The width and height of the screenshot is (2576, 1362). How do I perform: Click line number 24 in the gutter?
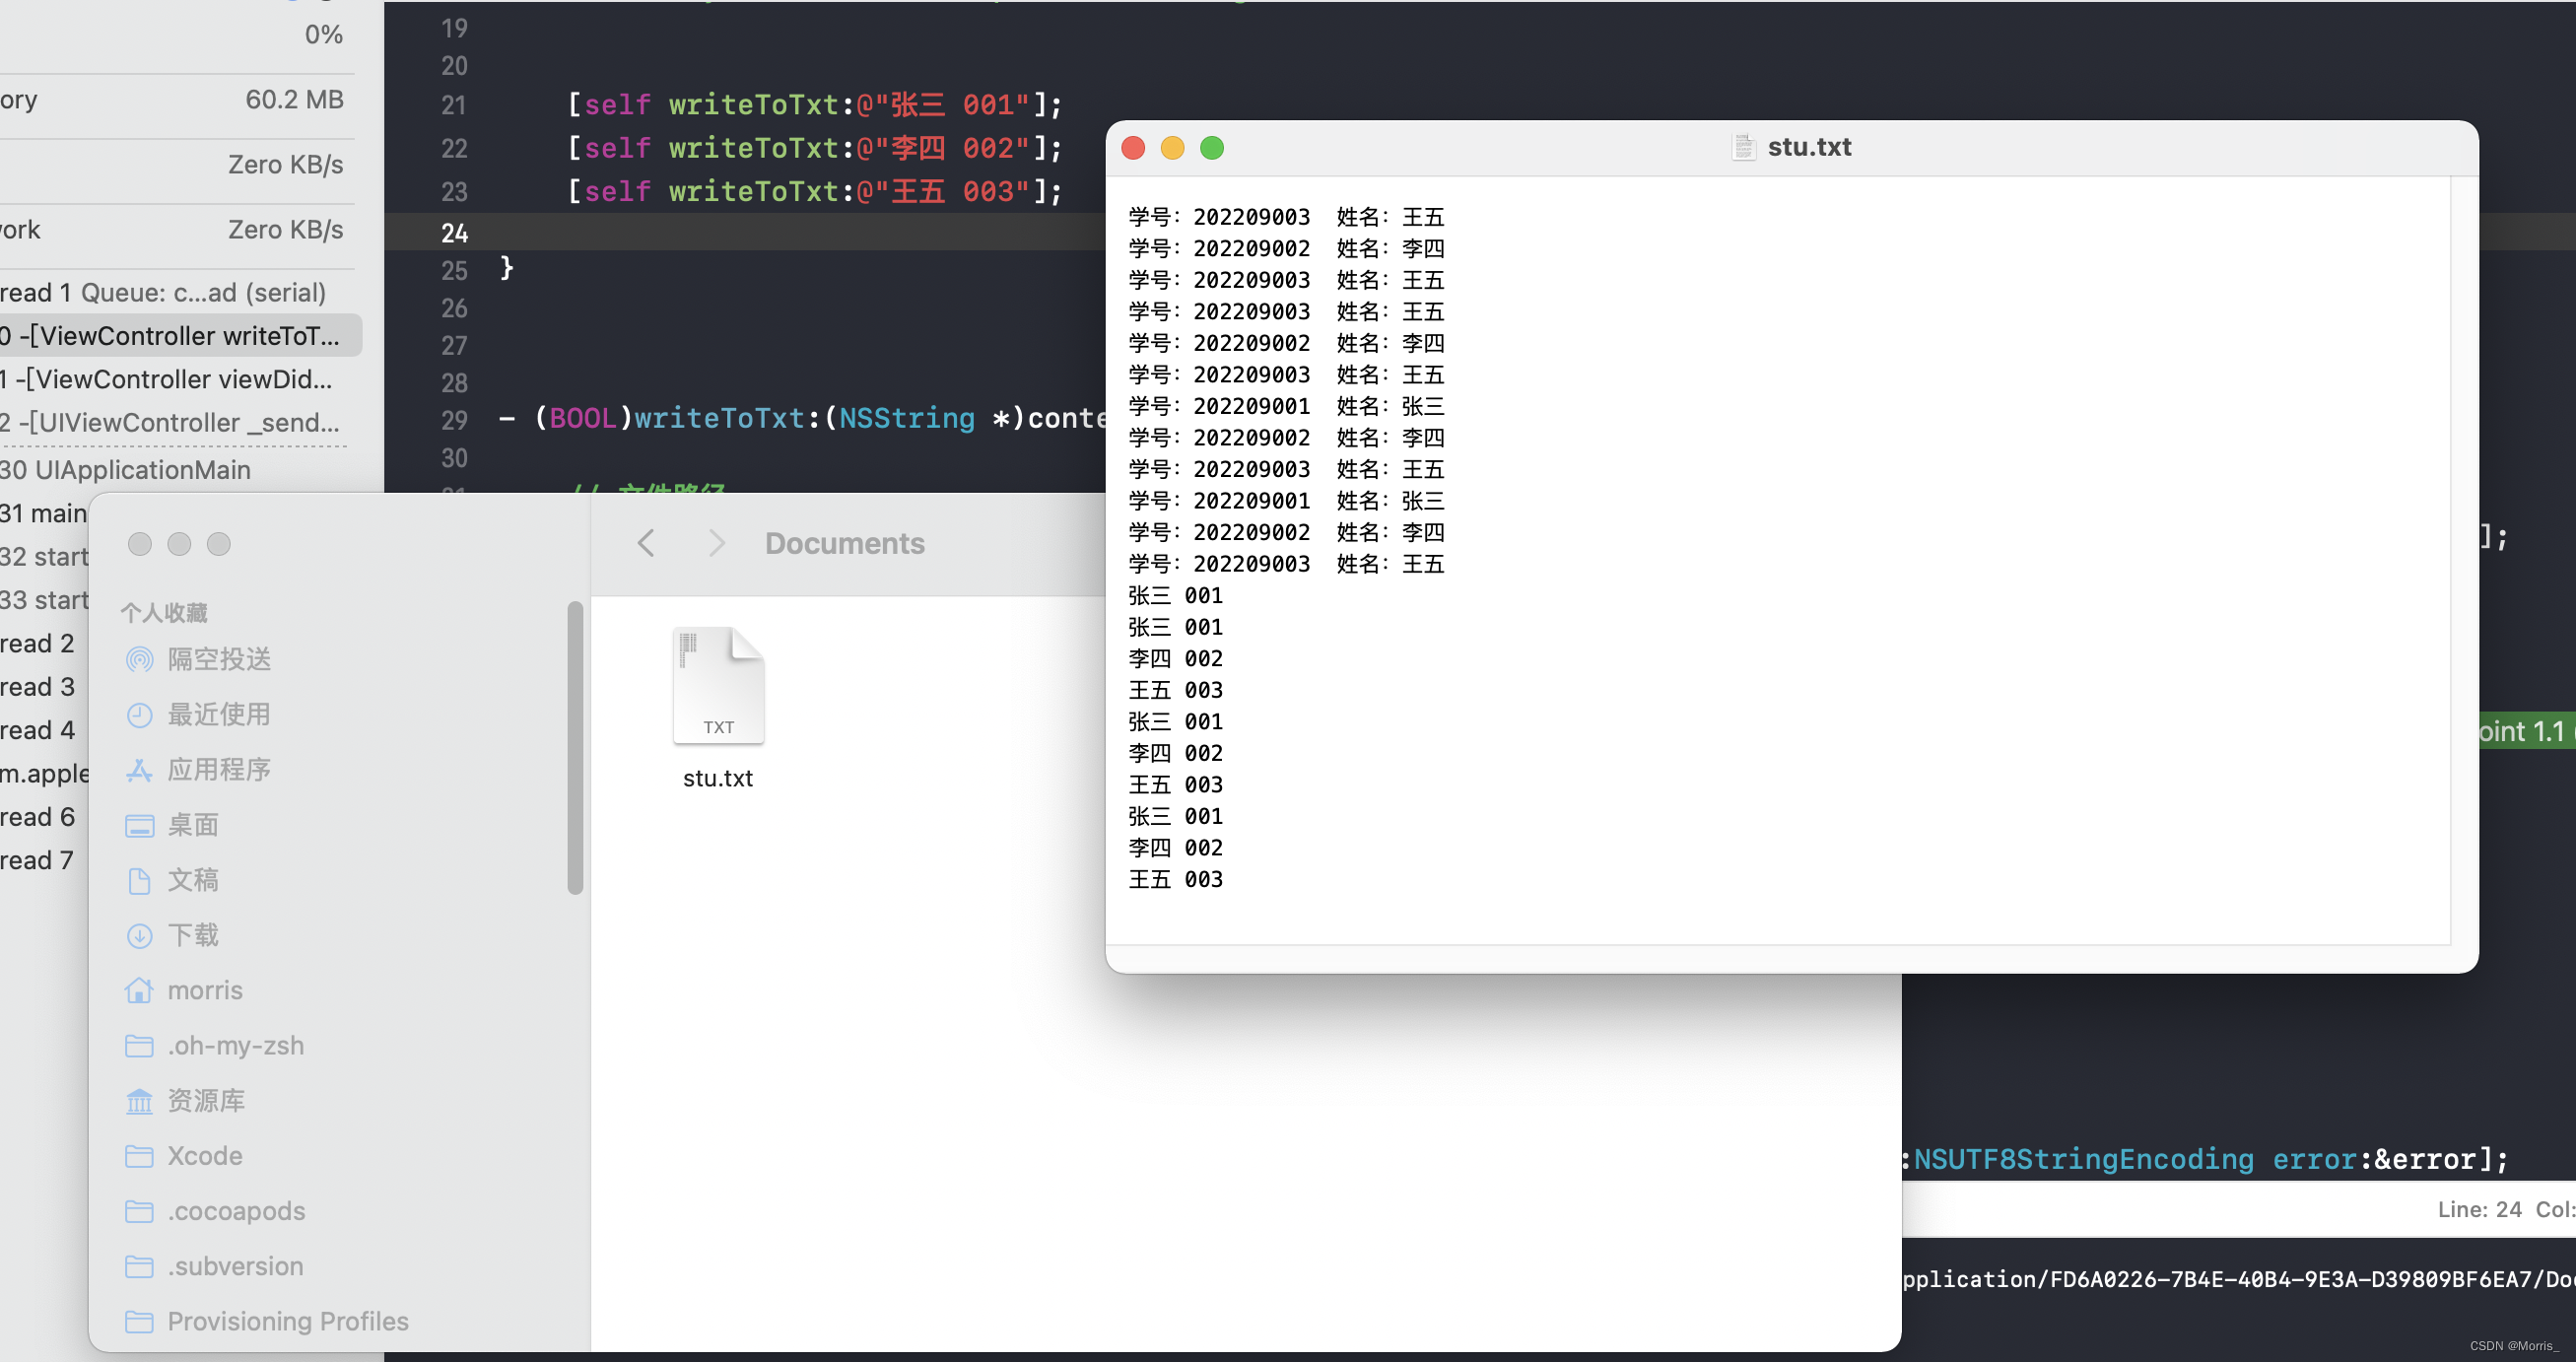click(454, 233)
